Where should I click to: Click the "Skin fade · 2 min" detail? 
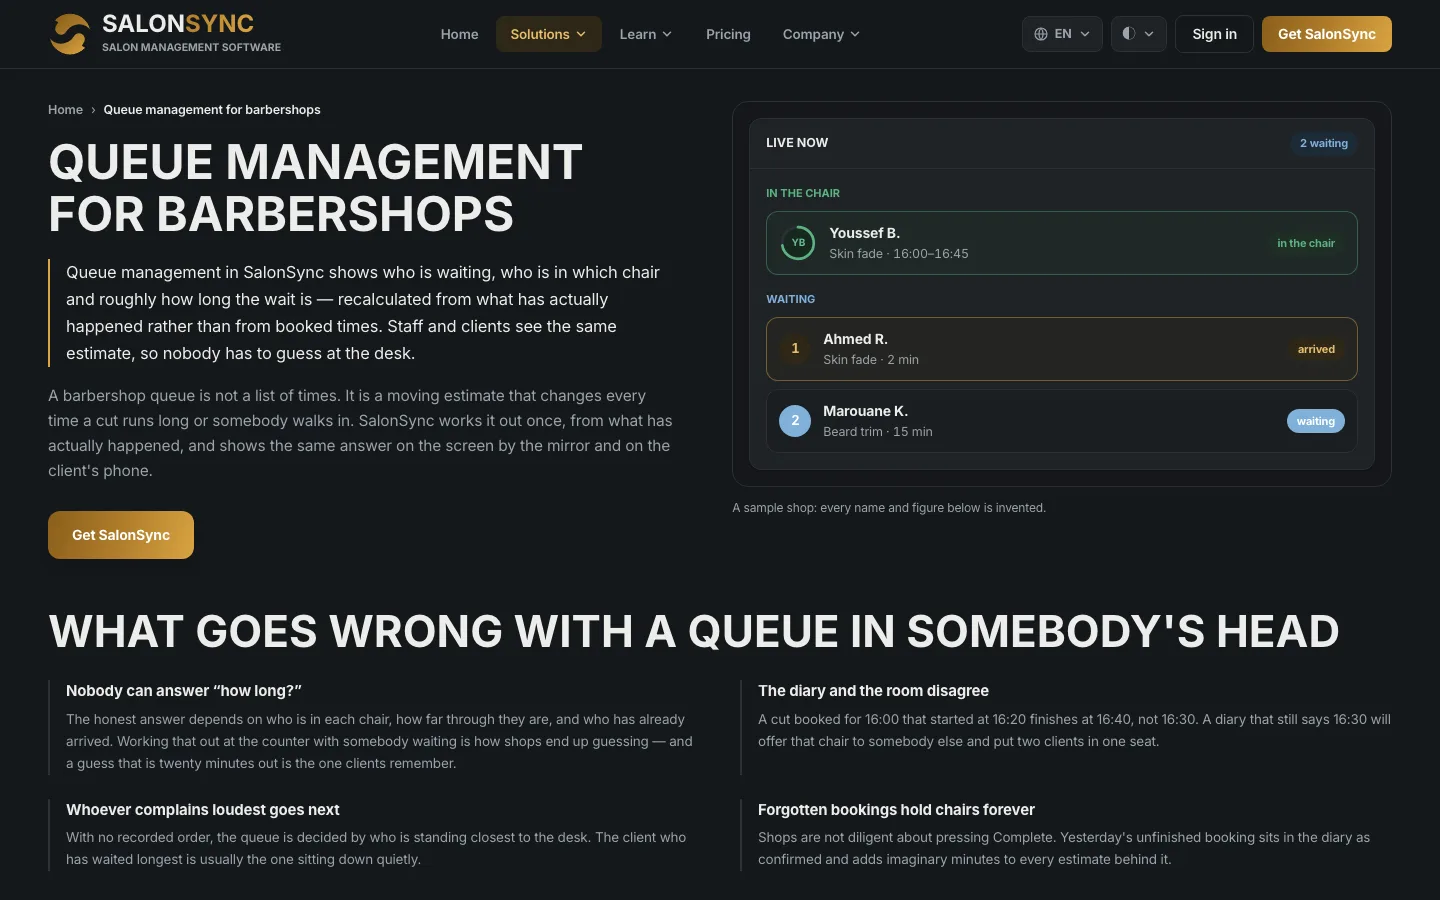coord(871,360)
